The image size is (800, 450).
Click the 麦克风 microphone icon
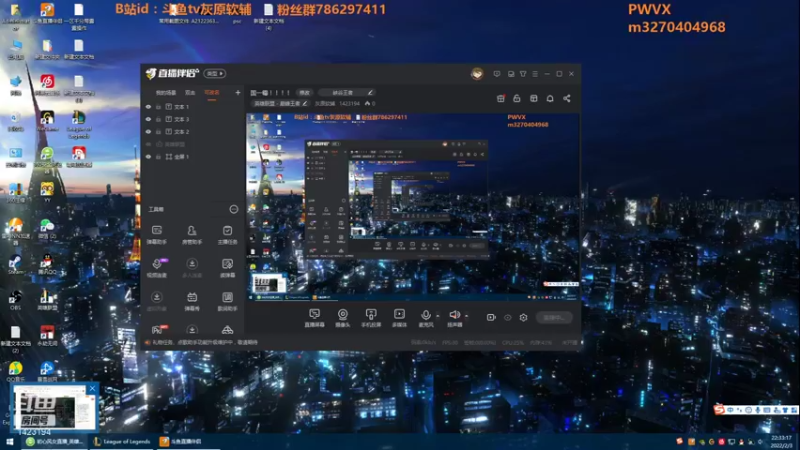(426, 317)
